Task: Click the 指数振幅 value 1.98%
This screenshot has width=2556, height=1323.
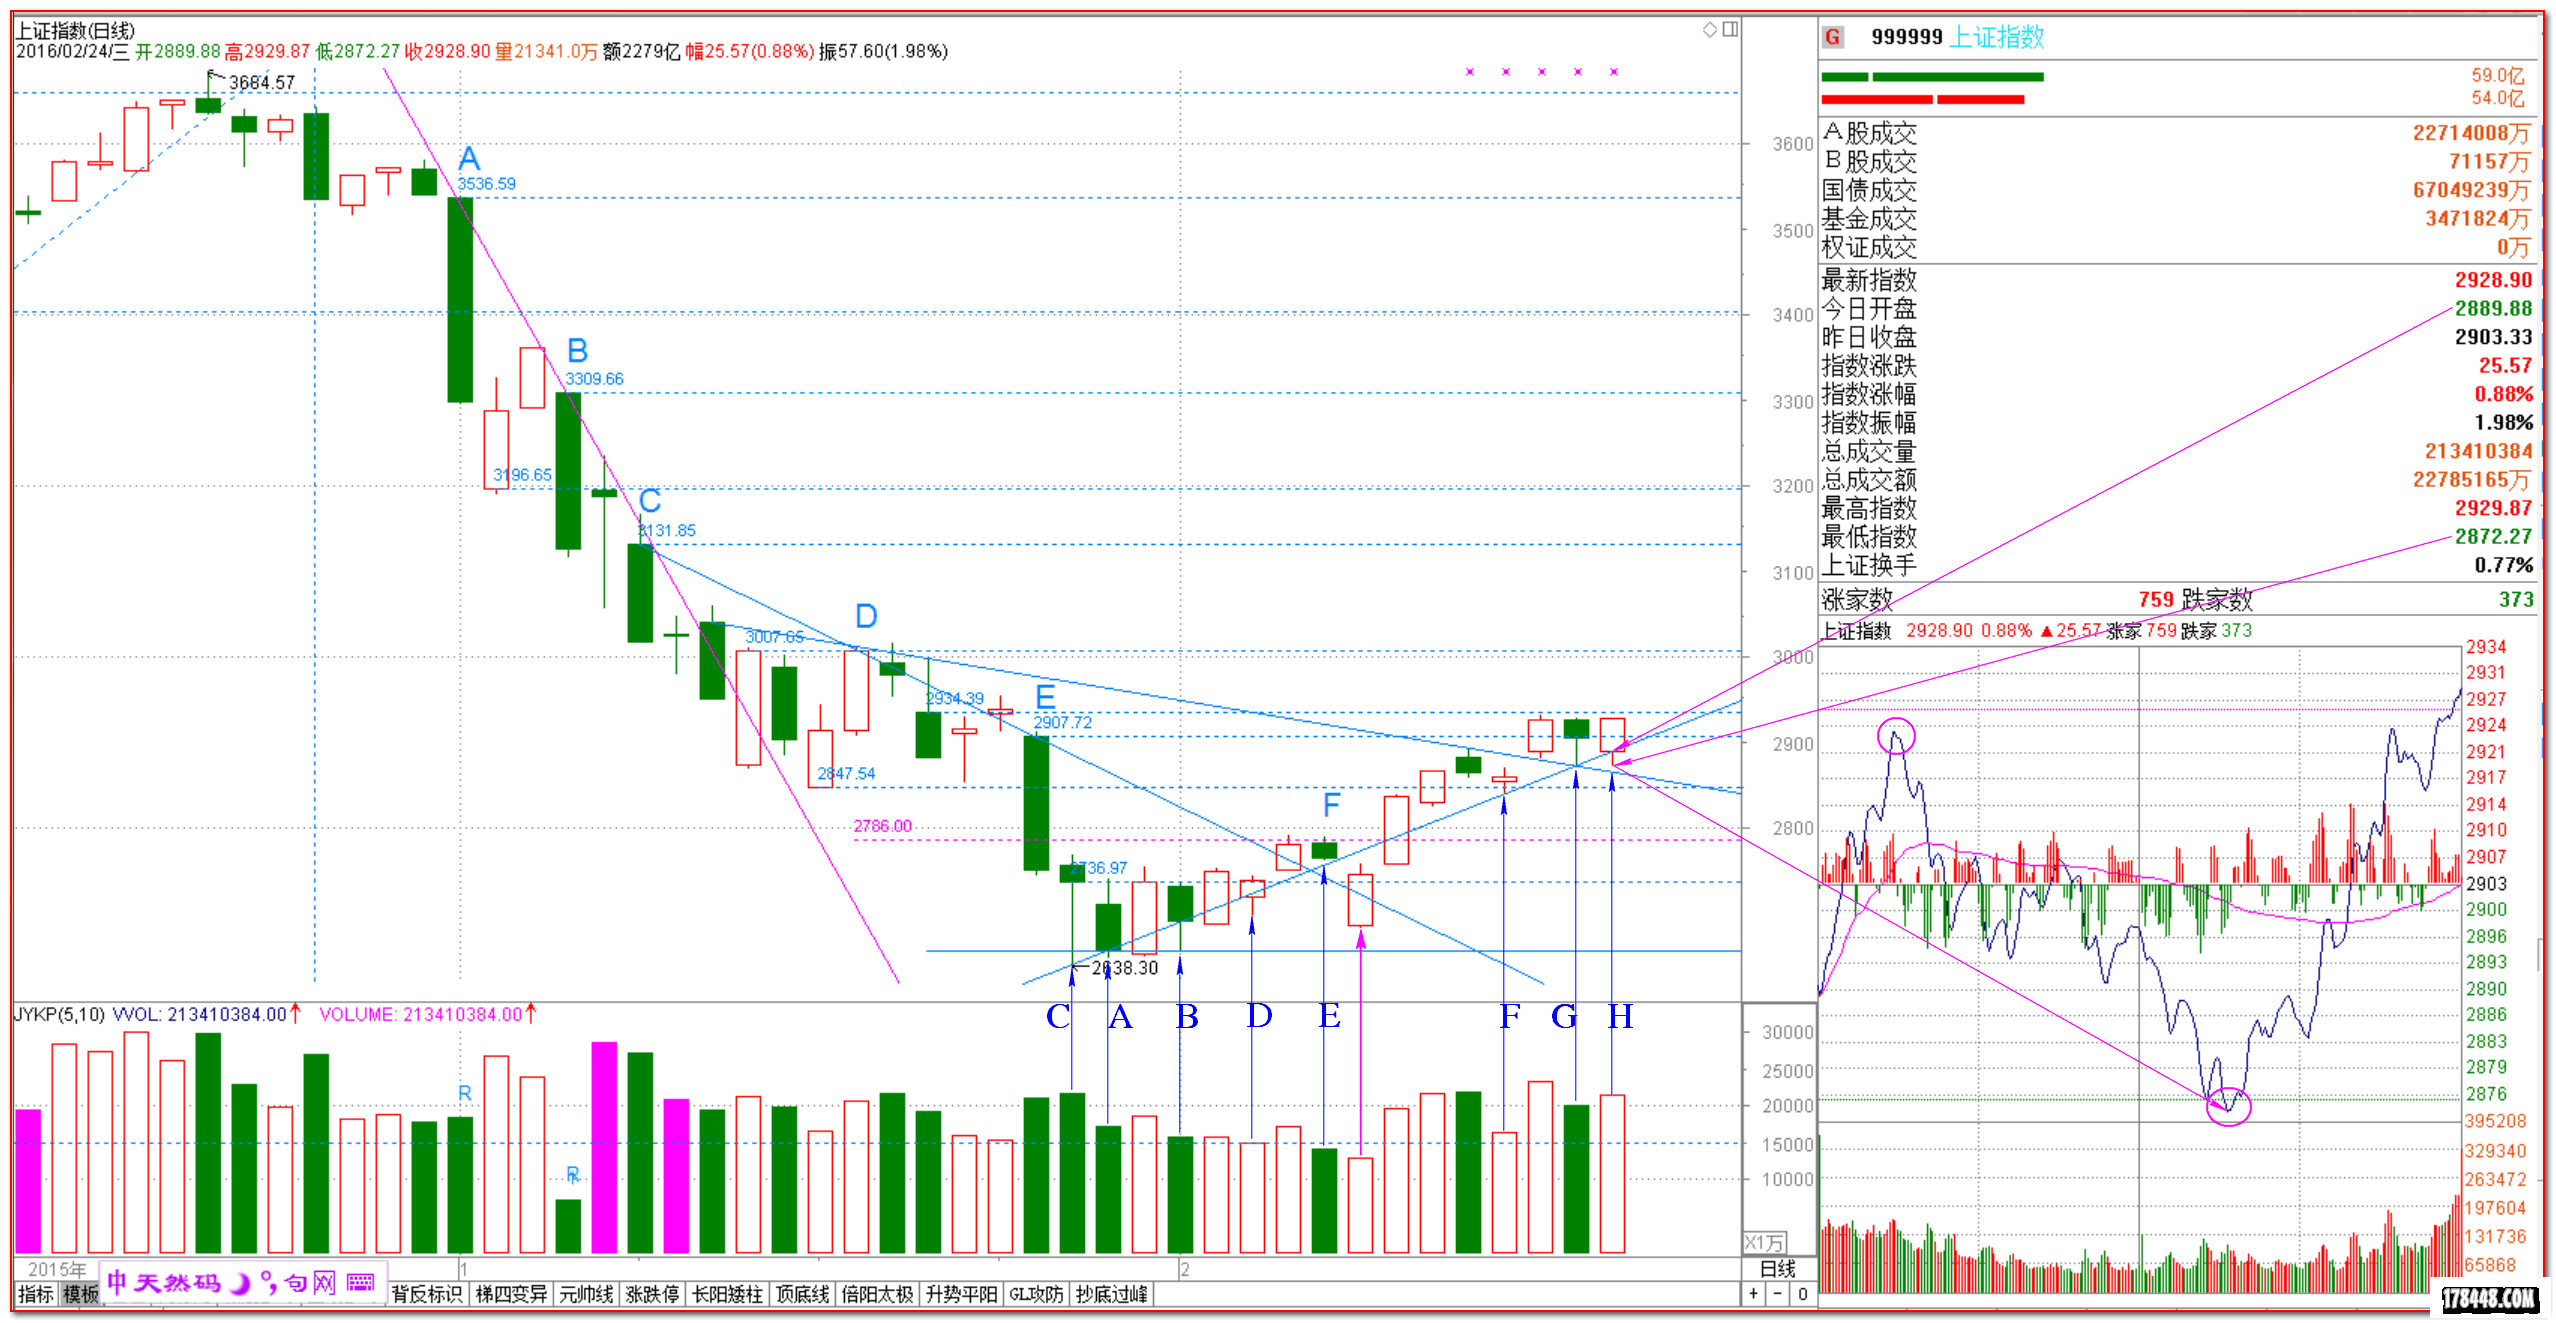Action: tap(2503, 423)
